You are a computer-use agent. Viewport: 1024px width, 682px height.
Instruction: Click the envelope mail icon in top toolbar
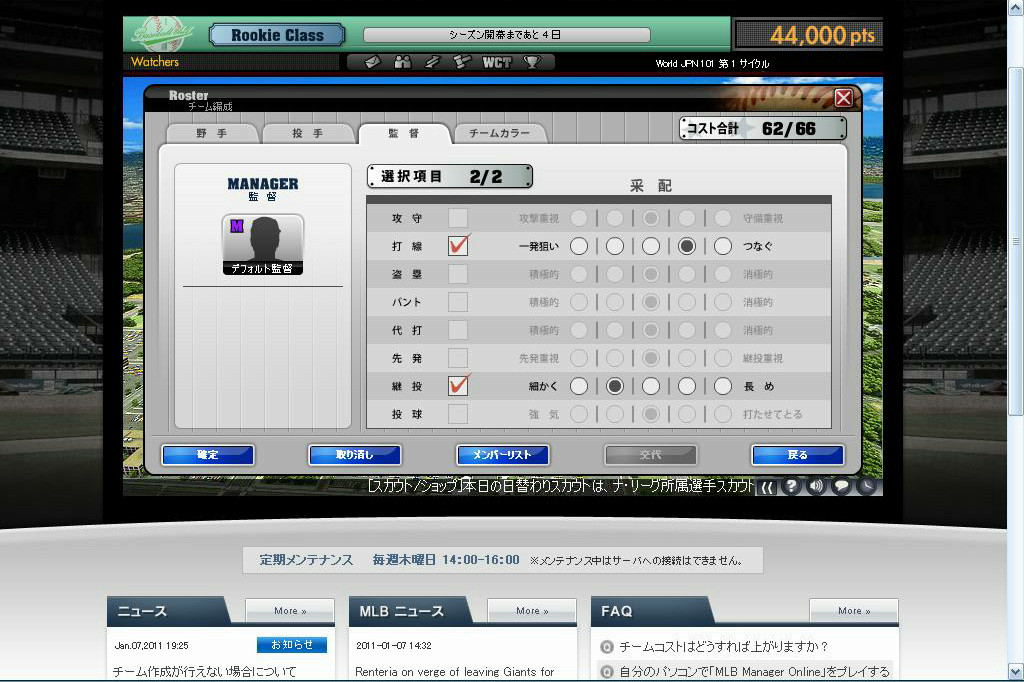pos(372,62)
